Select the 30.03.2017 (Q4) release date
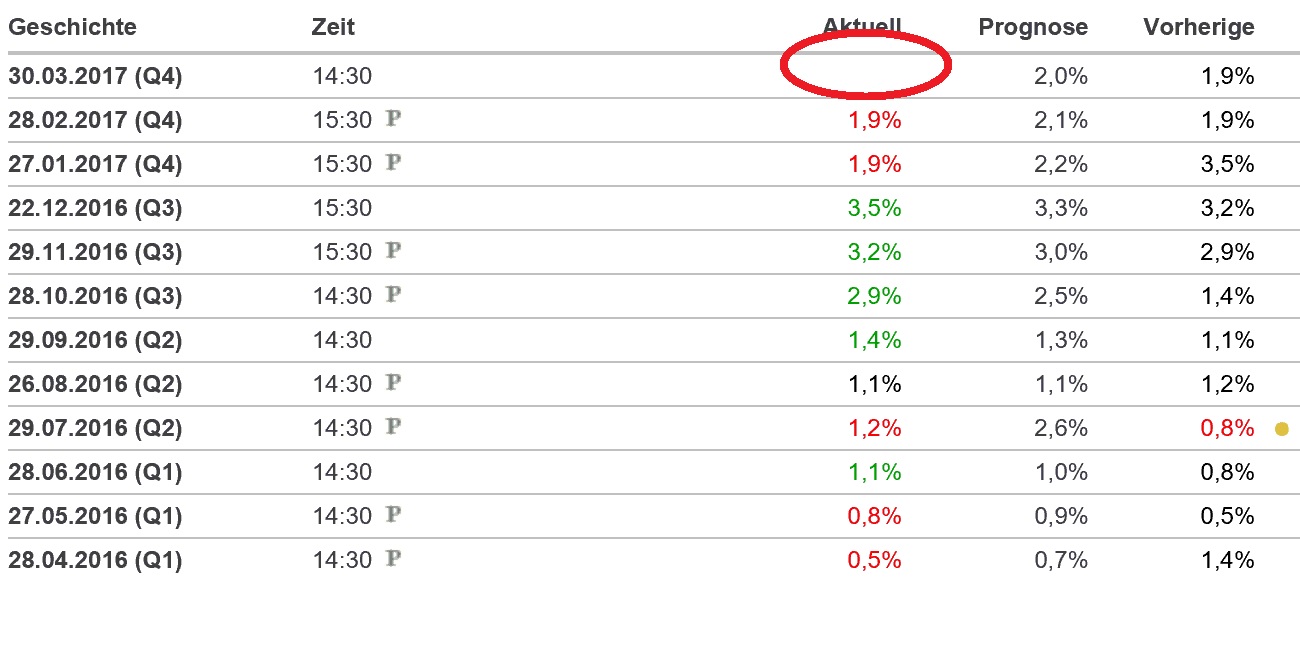1300x647 pixels. tap(95, 76)
